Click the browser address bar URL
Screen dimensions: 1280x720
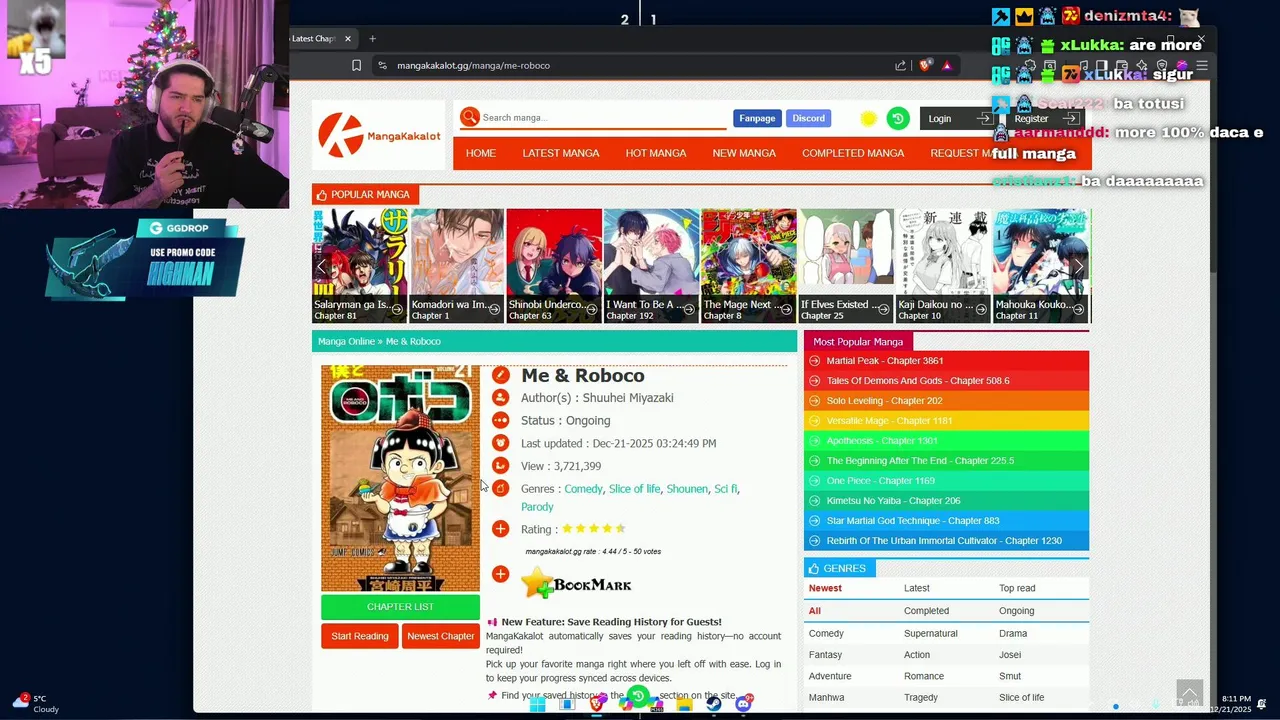473,65
